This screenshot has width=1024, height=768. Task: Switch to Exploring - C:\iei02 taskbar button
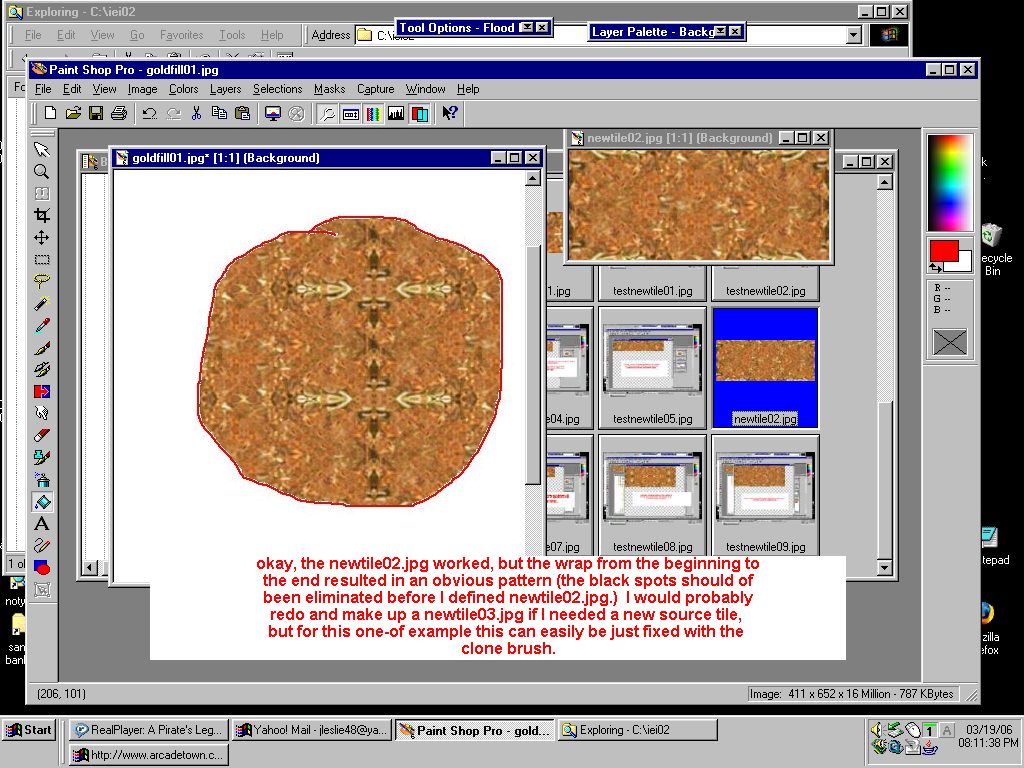coord(637,730)
